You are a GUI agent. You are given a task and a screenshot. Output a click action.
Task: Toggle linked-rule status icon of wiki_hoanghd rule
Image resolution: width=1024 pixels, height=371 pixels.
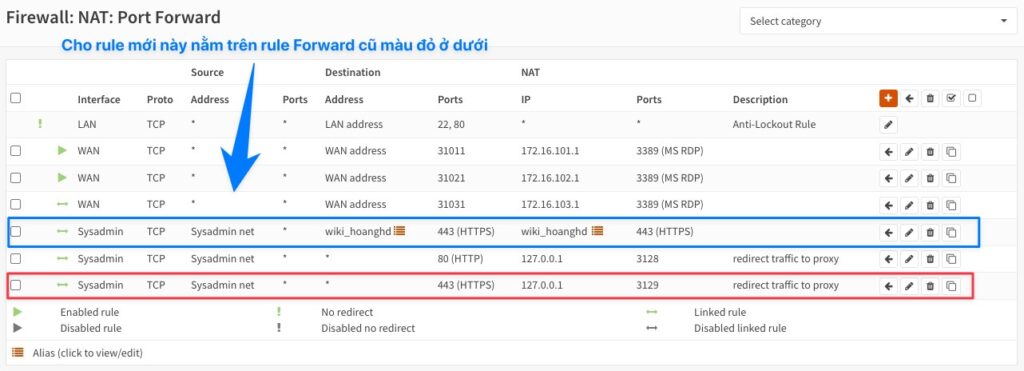[x=62, y=231]
